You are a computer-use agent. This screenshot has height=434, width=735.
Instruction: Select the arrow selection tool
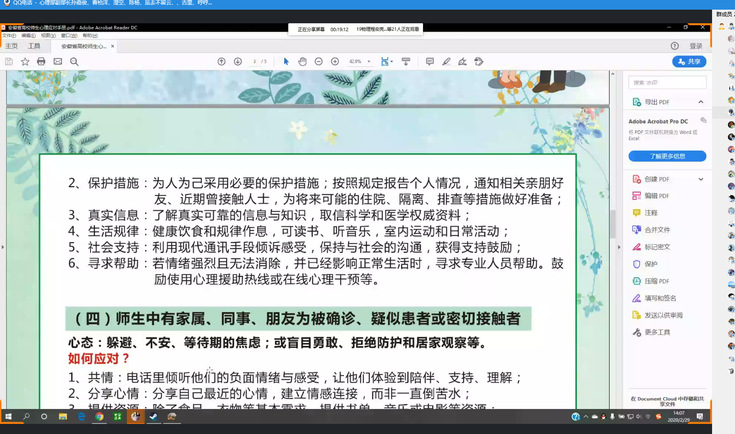(x=286, y=62)
